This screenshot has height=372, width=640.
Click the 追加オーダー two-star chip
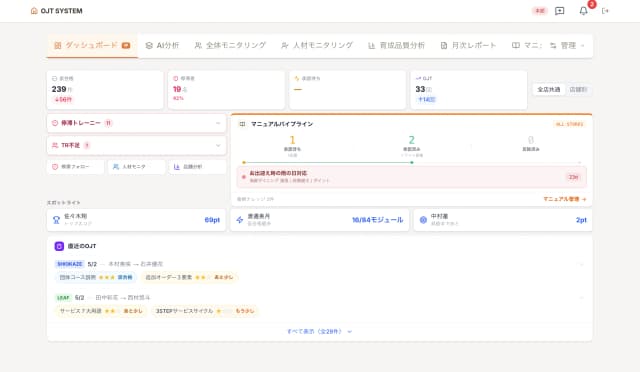[x=190, y=277]
